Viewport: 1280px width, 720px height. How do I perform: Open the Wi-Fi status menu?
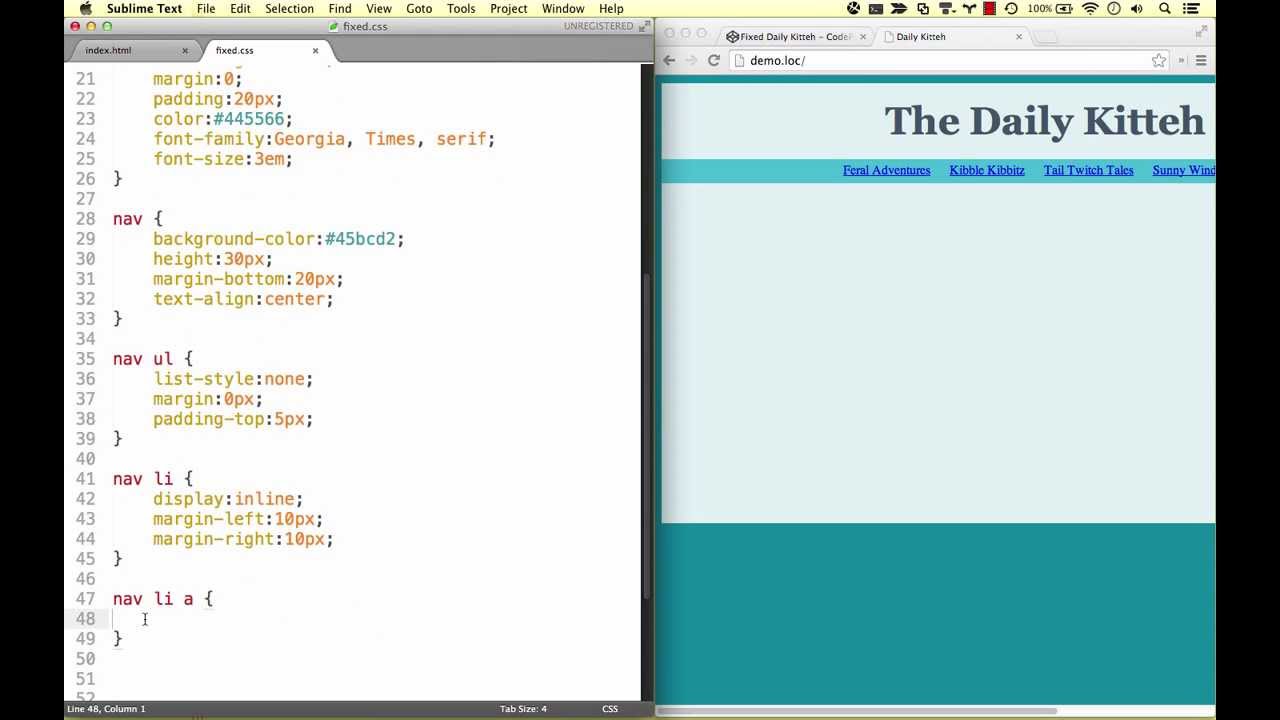[1090, 9]
